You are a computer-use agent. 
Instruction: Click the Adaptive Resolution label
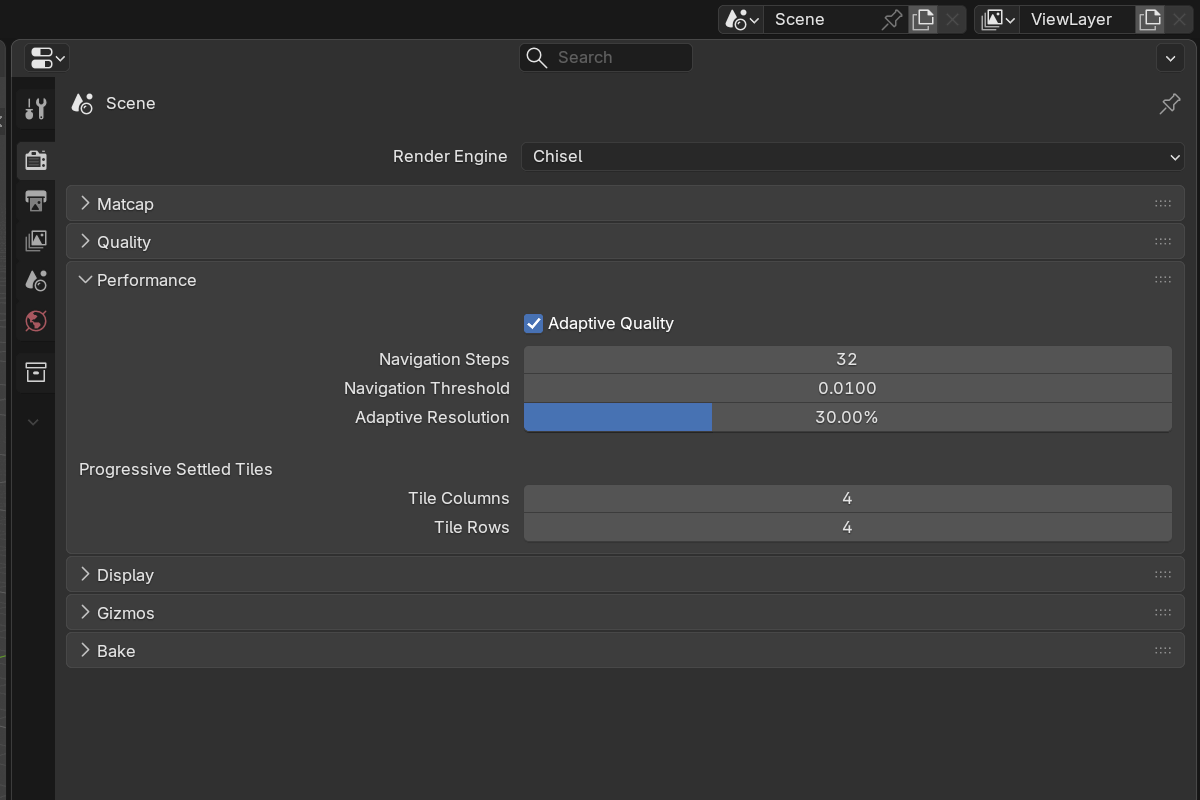pyautogui.click(x=432, y=417)
